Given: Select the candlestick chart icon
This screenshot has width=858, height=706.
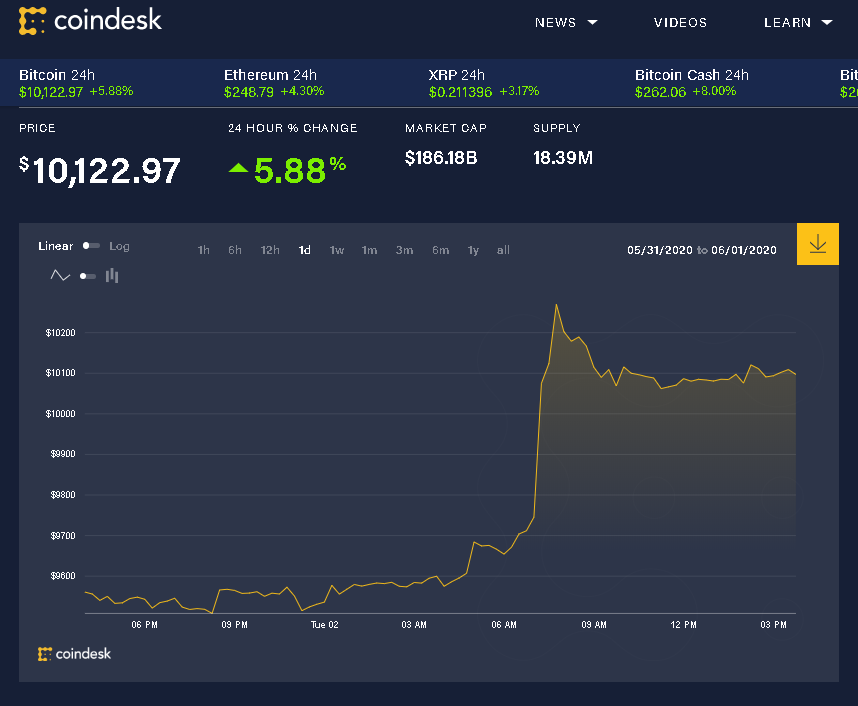Looking at the screenshot, I should 112,275.
